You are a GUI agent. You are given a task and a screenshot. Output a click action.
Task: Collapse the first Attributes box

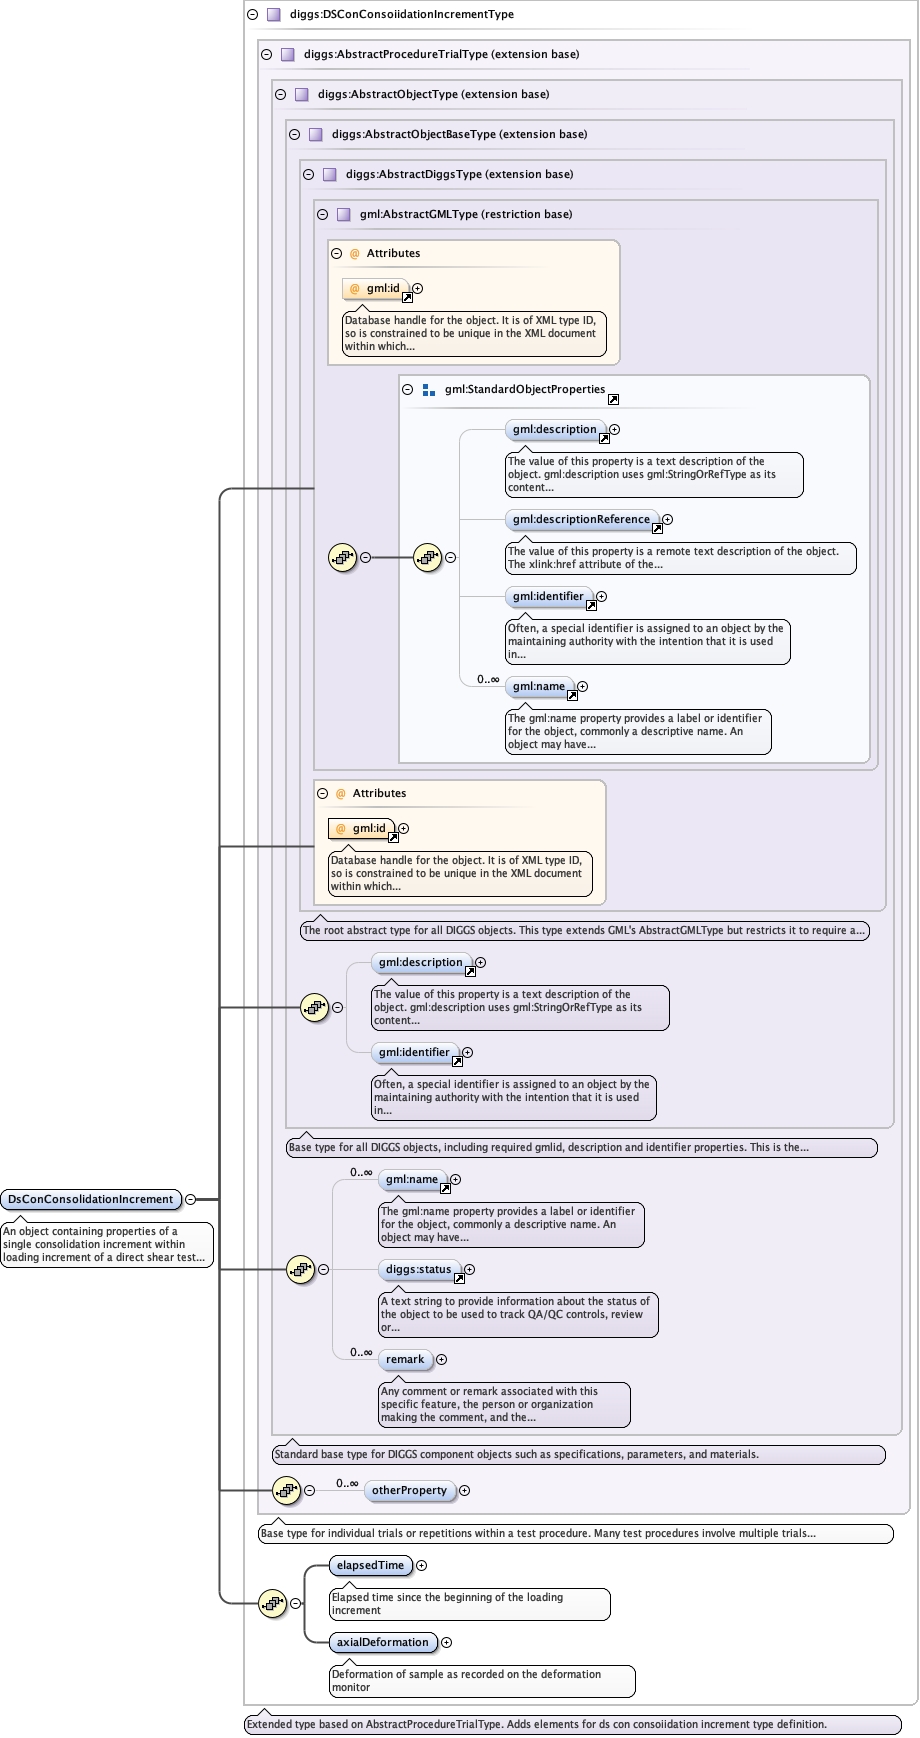click(x=336, y=254)
